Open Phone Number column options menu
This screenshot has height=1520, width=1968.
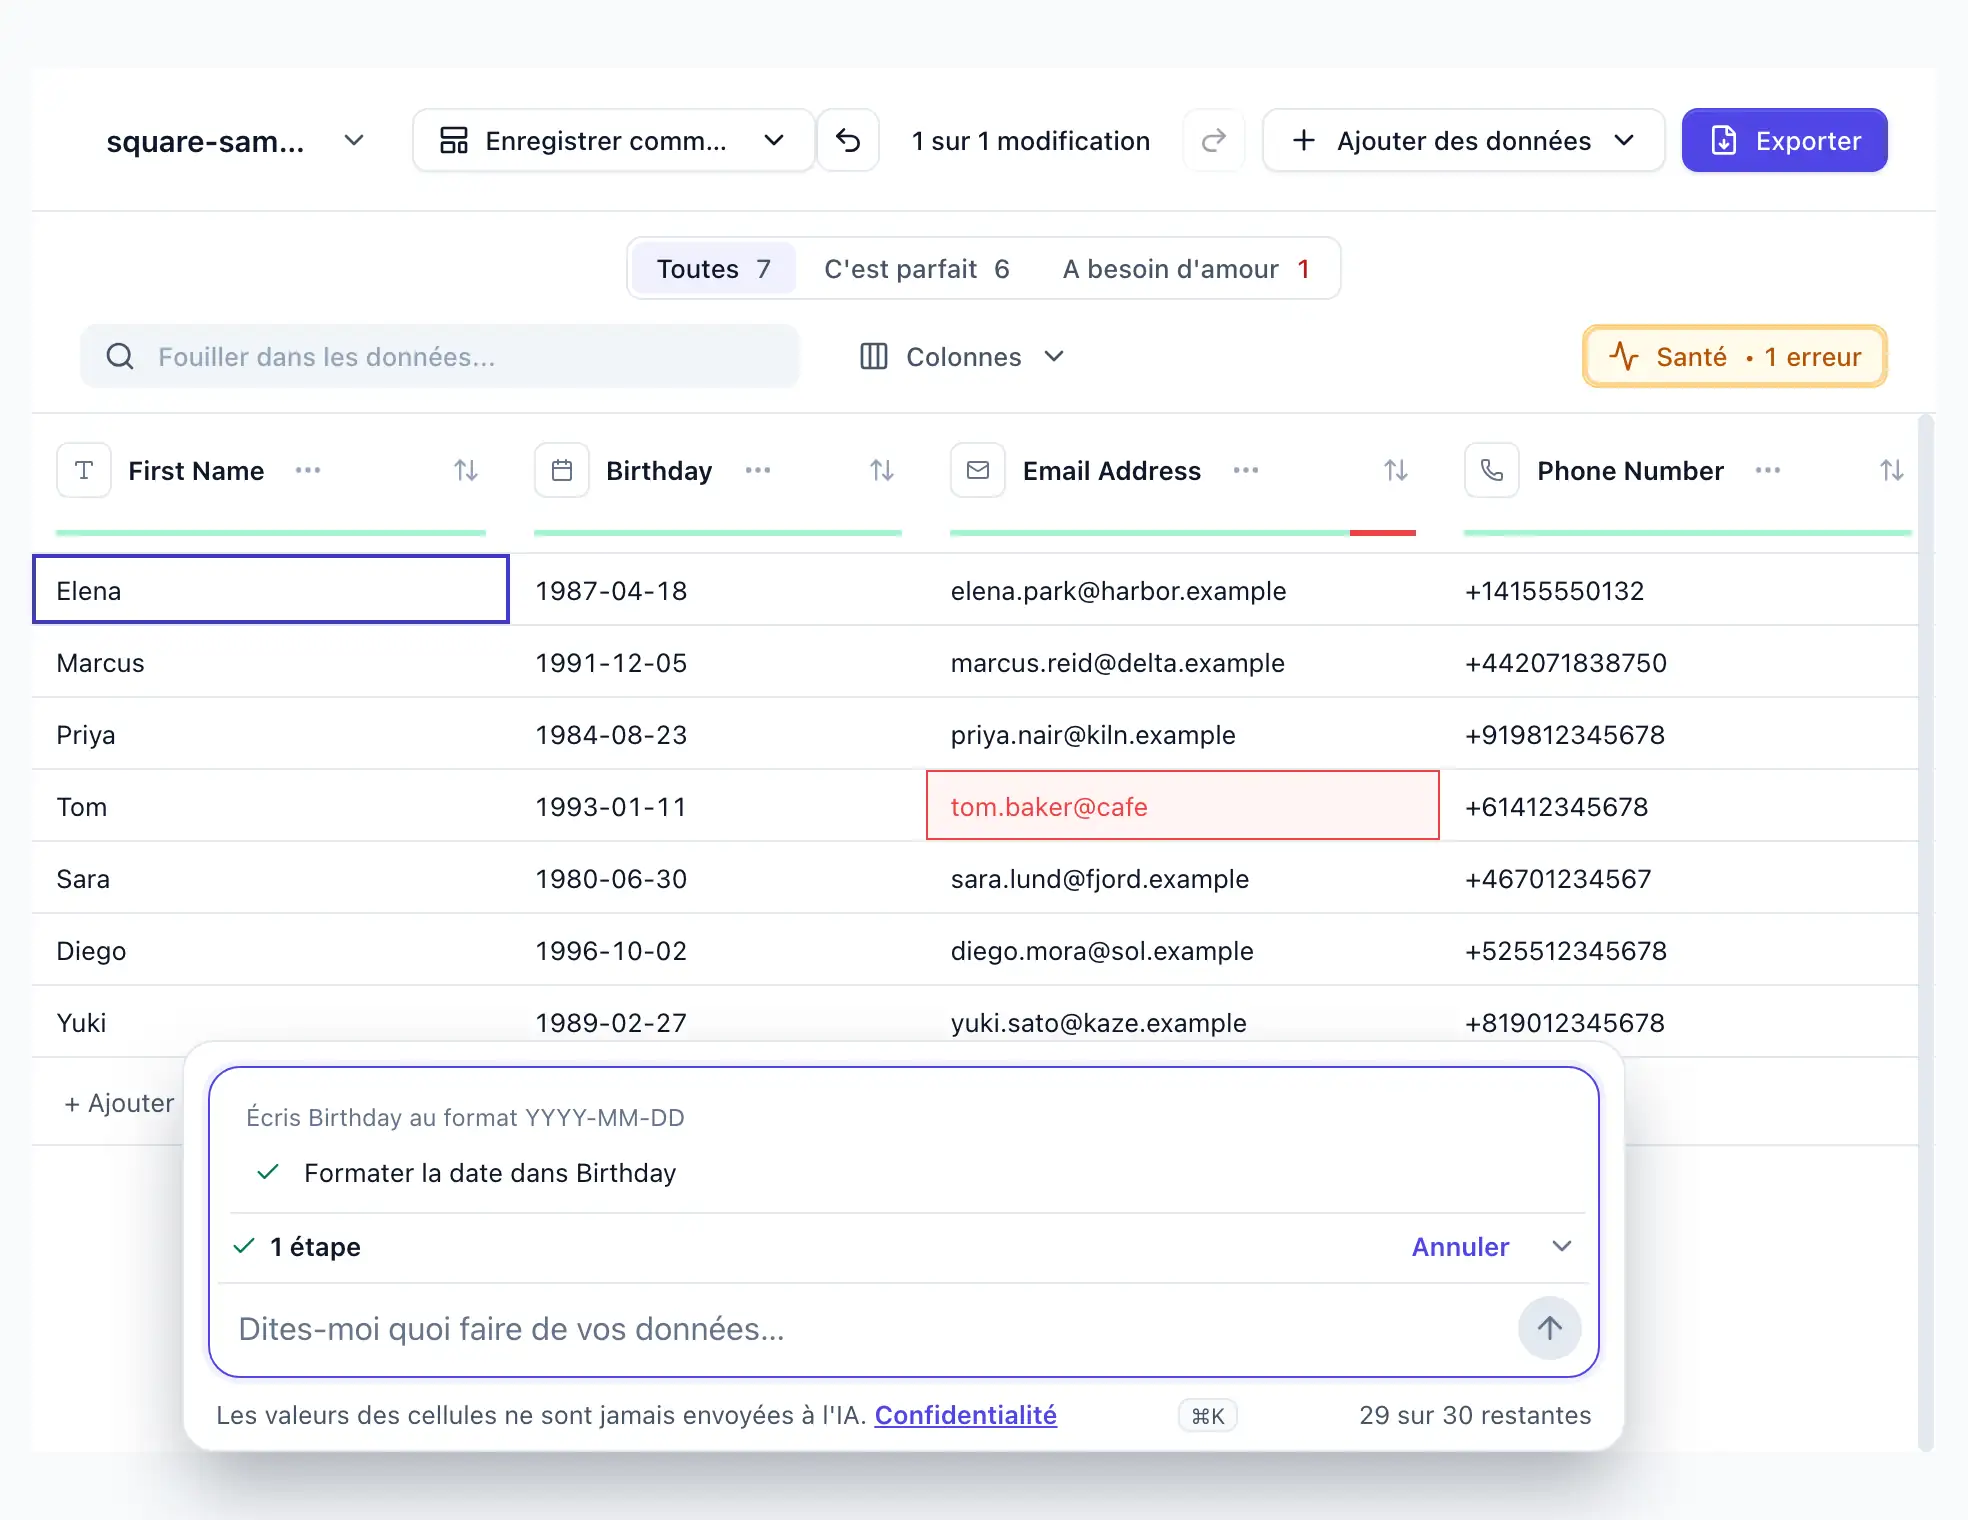(1768, 470)
